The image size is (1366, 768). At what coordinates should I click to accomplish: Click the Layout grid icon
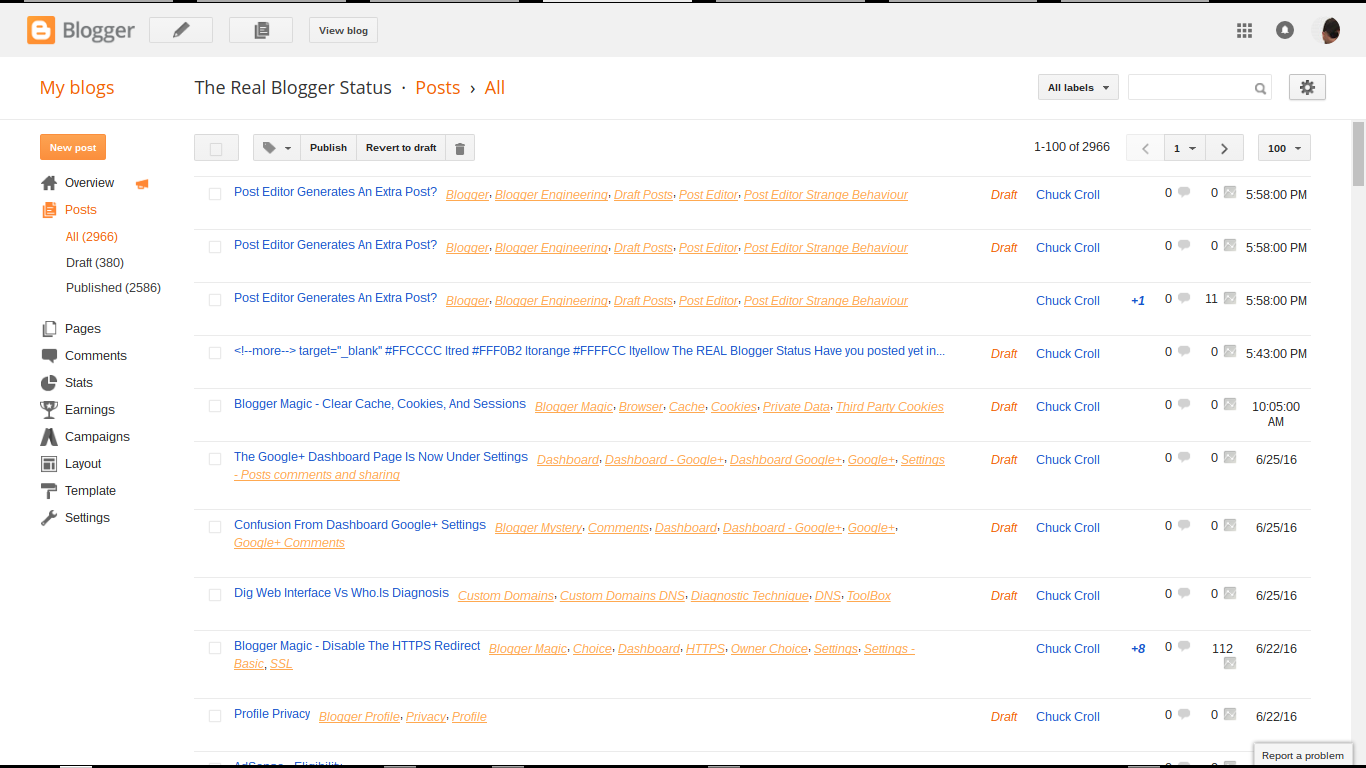(49, 464)
